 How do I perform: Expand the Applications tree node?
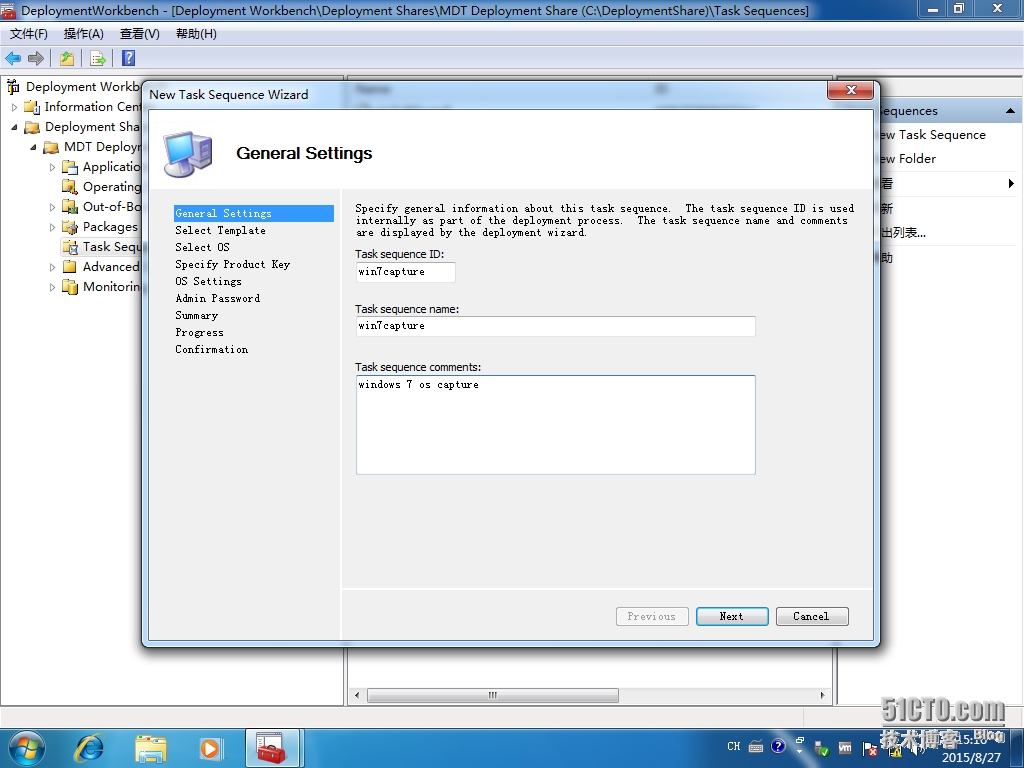point(52,167)
